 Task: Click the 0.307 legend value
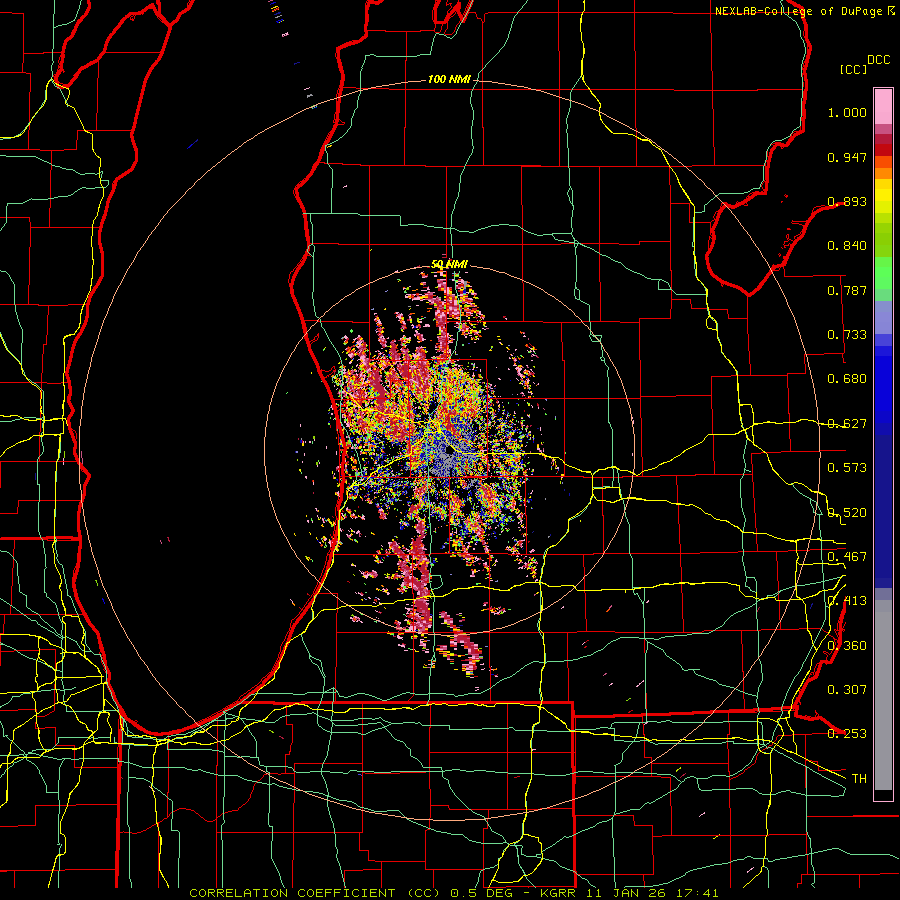pyautogui.click(x=847, y=690)
